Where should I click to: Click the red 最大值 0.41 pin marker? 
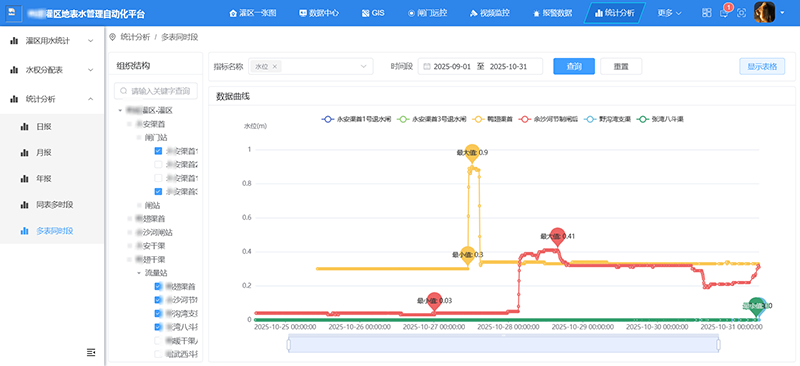click(x=558, y=237)
